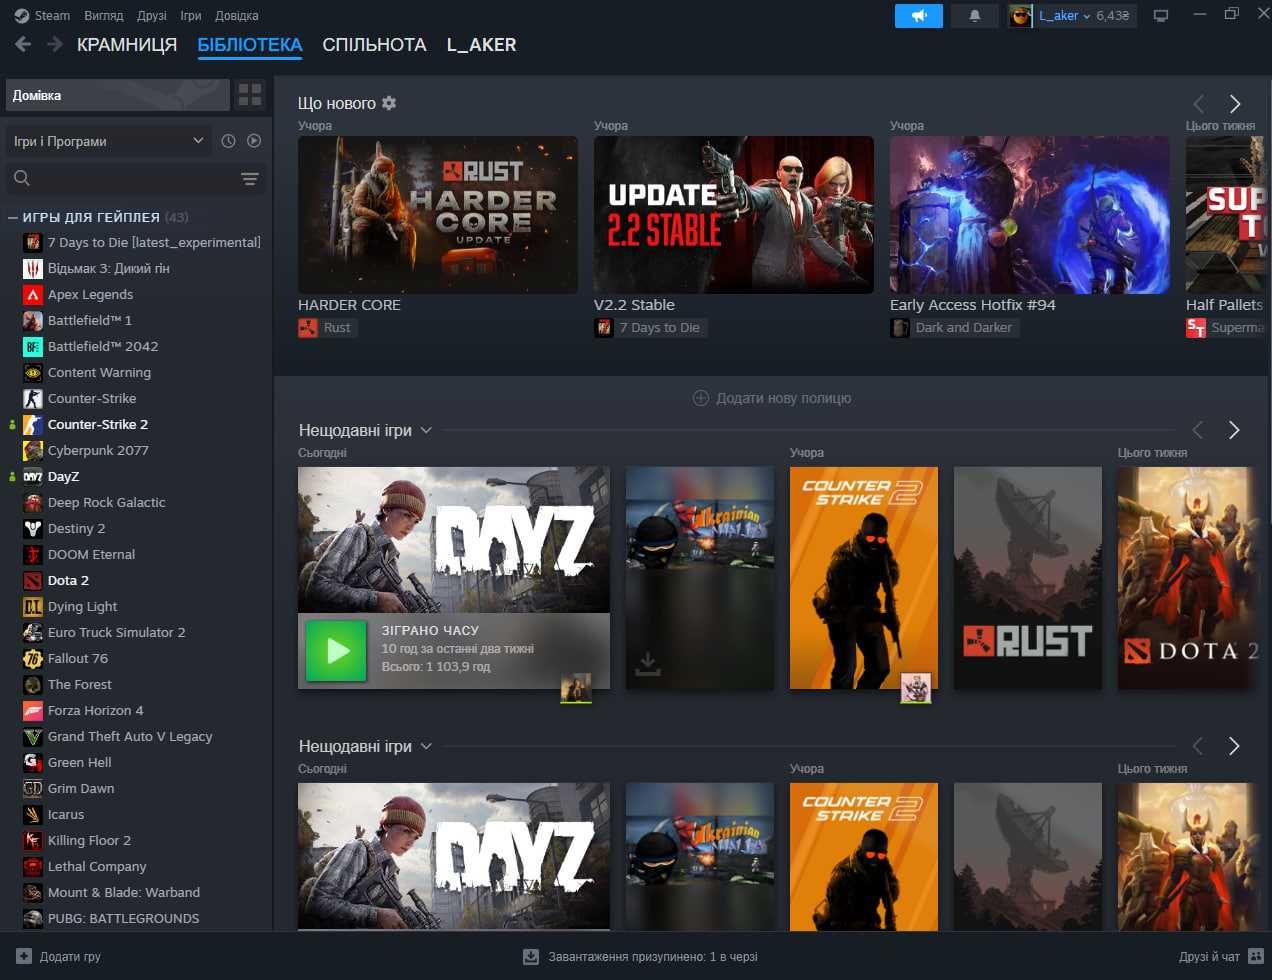Viewport: 1272px width, 980px height.
Task: Switch to КРАМНИЦЯ tab
Action: pos(127,45)
